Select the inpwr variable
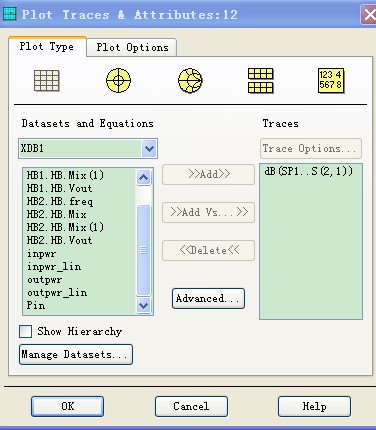This screenshot has height=430, width=376. (42, 254)
